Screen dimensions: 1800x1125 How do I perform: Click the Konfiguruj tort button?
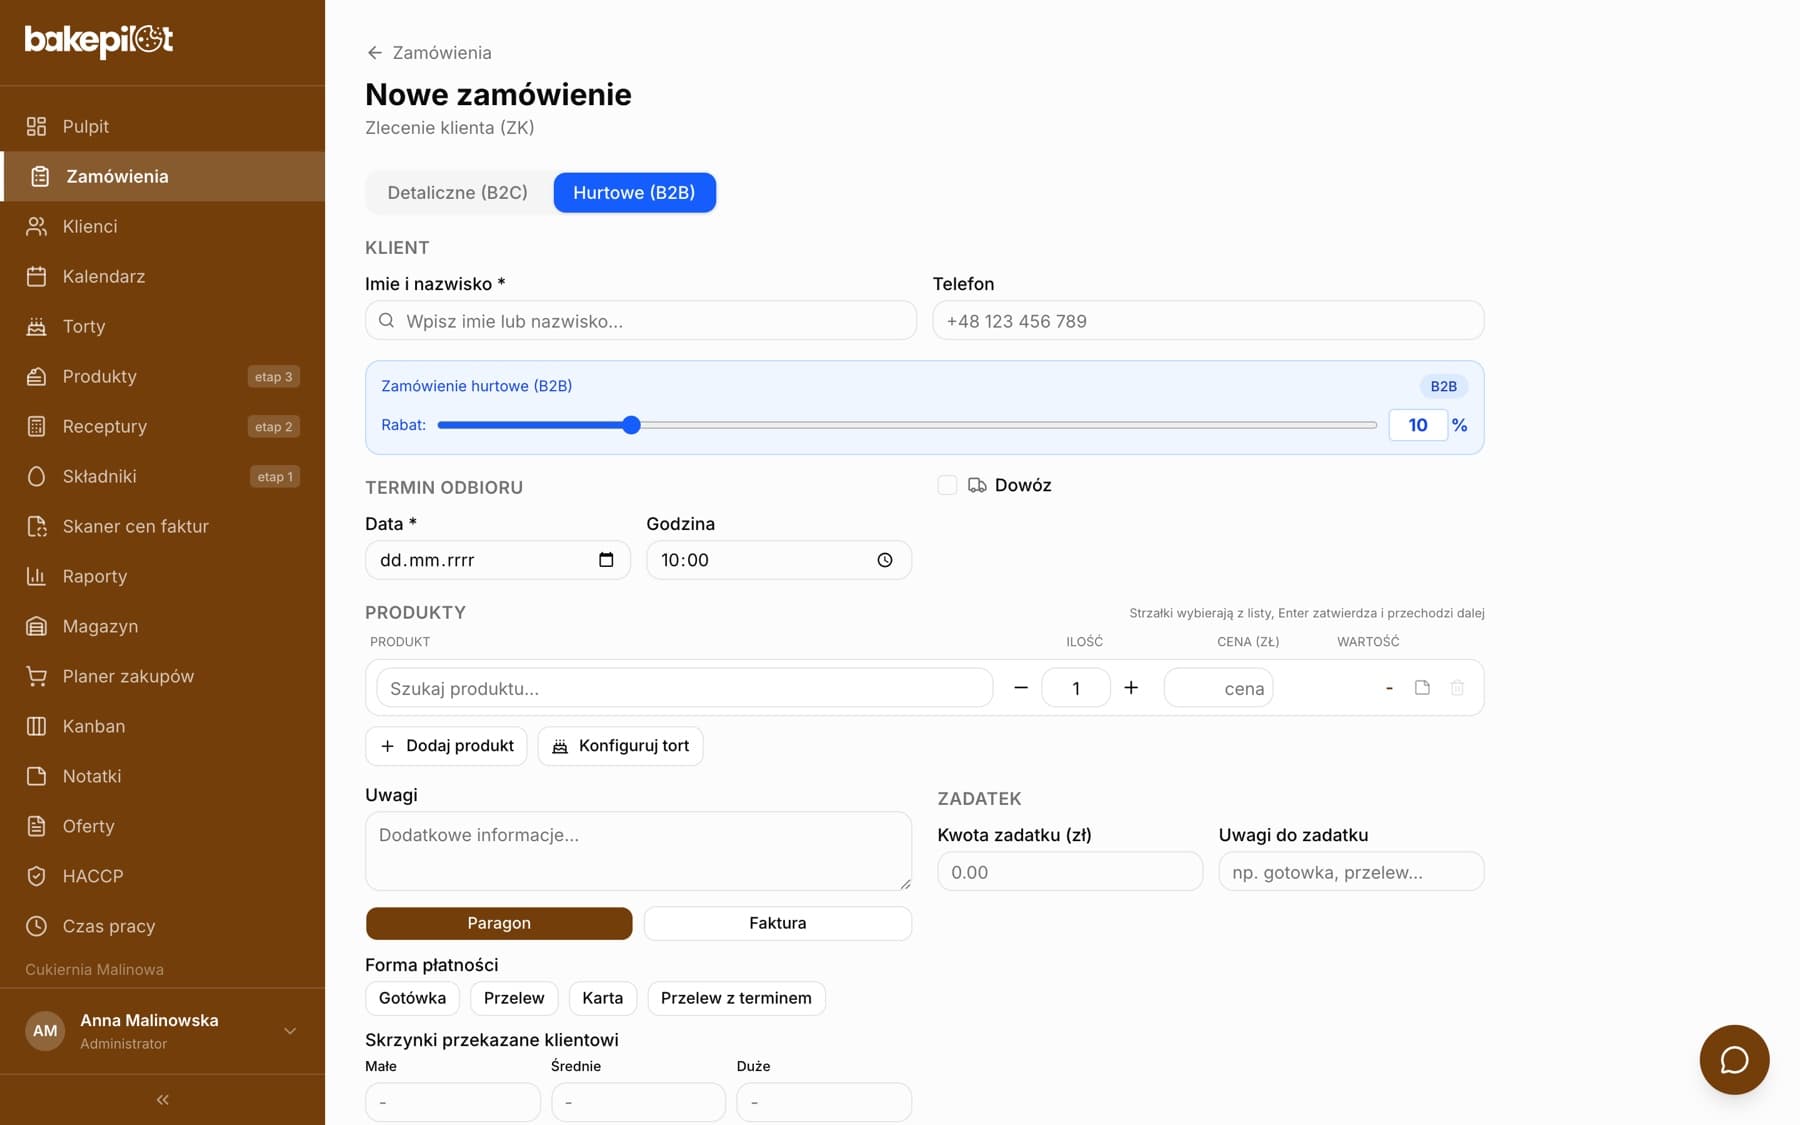coord(620,746)
